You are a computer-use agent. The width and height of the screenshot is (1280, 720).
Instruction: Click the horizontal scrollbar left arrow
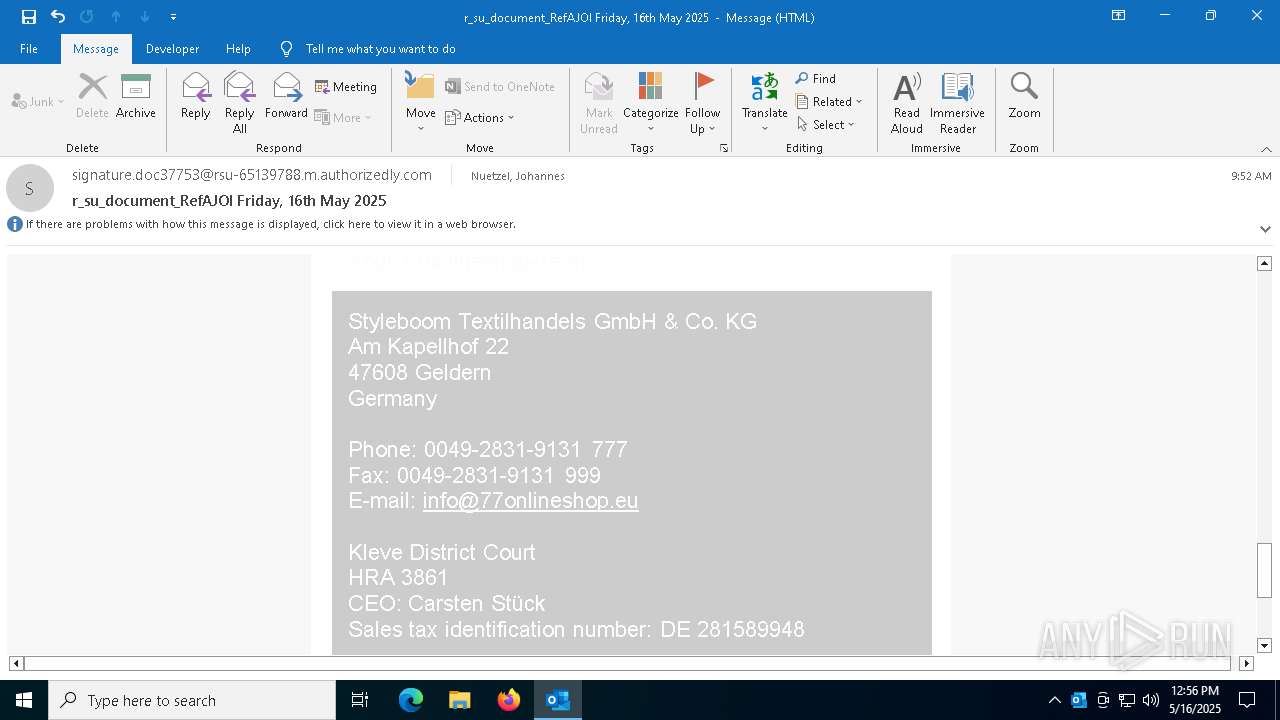pos(16,663)
